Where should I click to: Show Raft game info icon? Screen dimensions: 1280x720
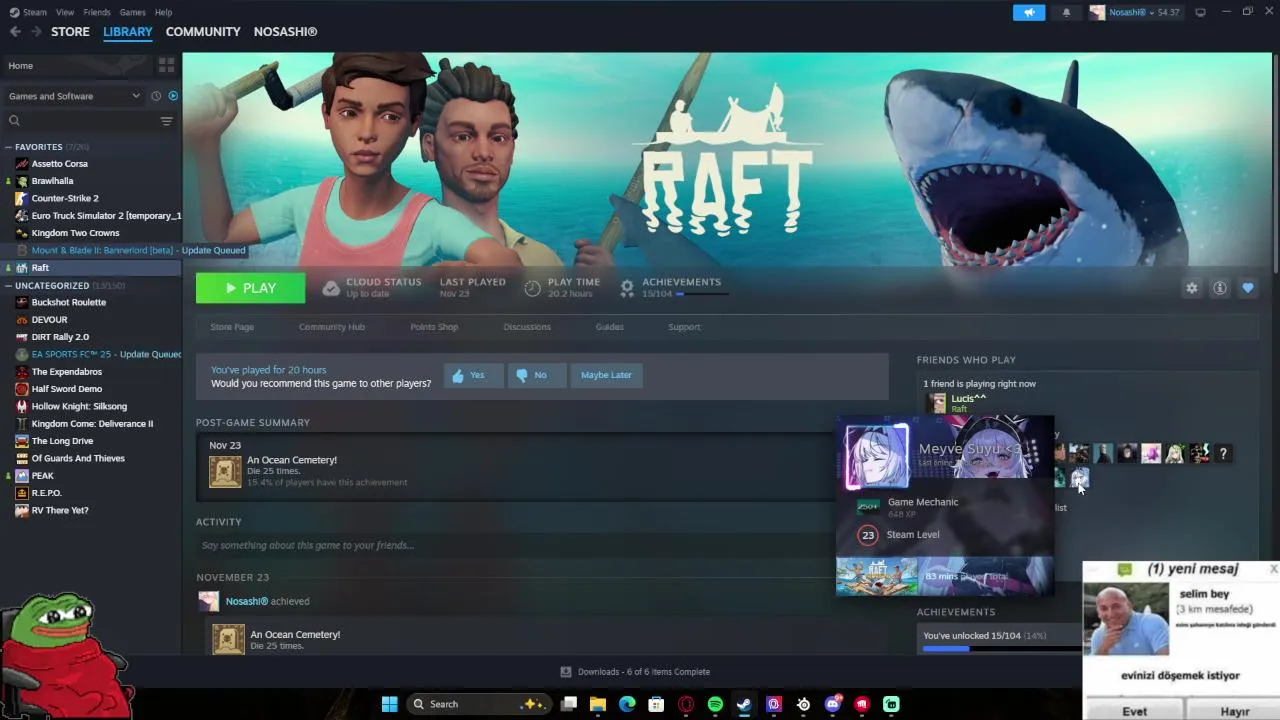pyautogui.click(x=1220, y=288)
